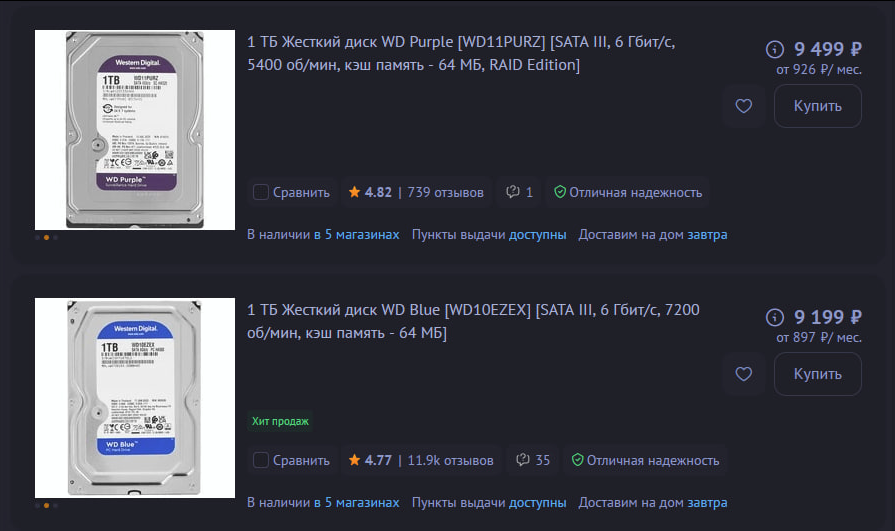
Task: Click the 4.82 star rating
Action: (x=370, y=192)
